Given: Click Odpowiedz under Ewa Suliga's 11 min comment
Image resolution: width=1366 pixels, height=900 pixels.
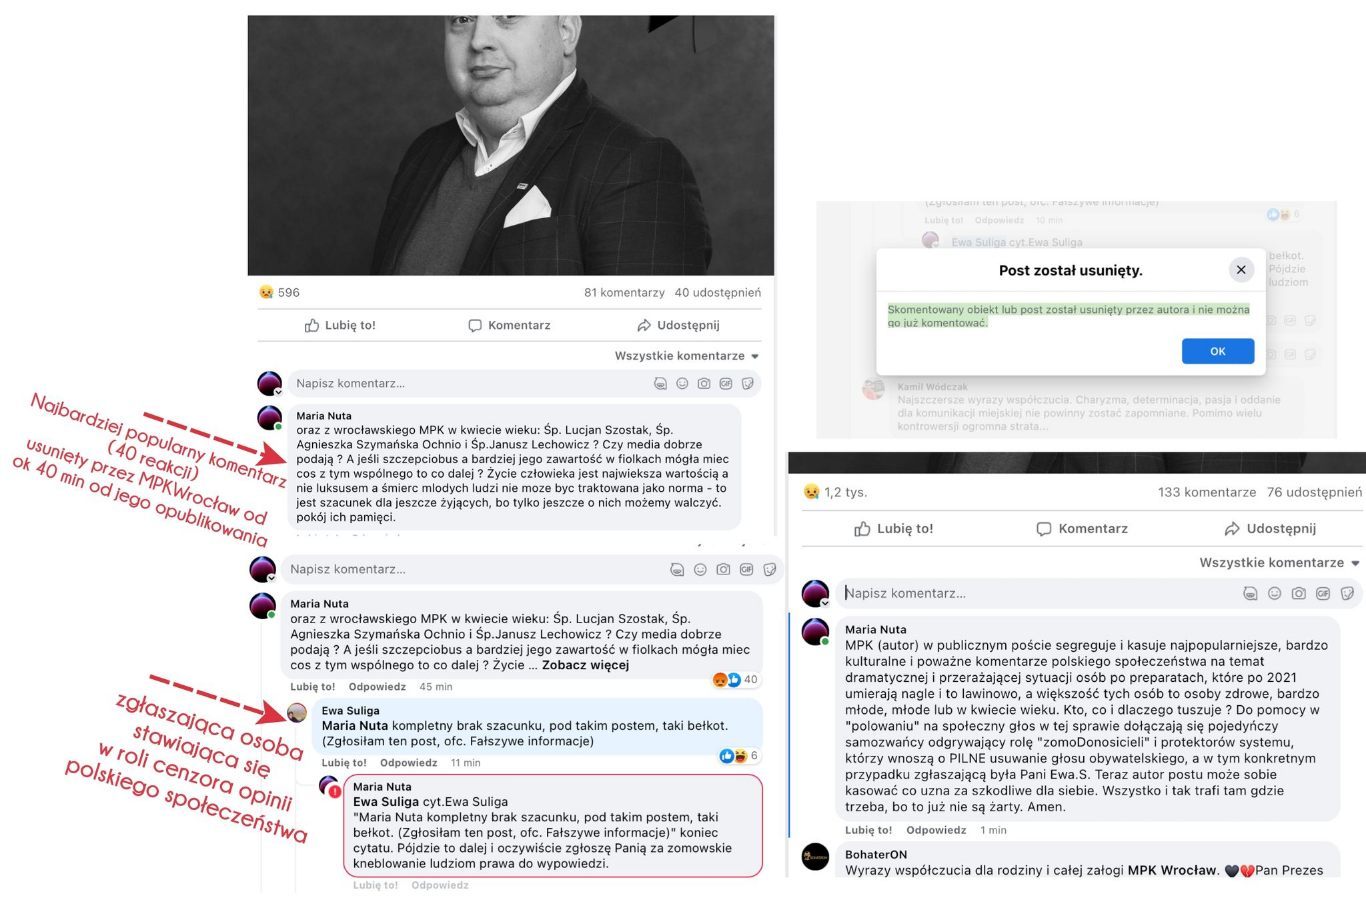Looking at the screenshot, I should pyautogui.click(x=409, y=762).
